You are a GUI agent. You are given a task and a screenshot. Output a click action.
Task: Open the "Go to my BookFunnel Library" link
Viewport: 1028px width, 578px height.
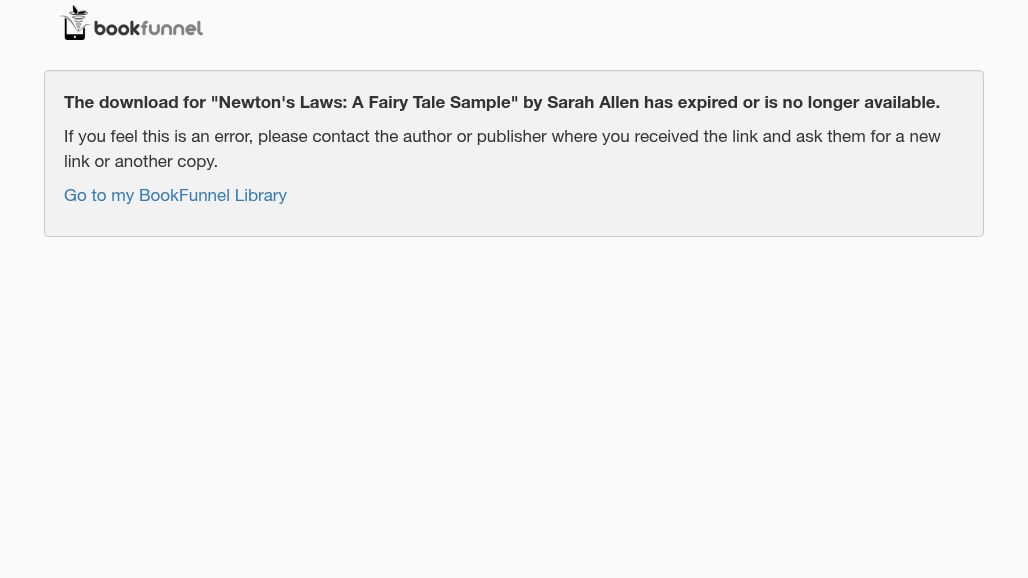tap(175, 195)
